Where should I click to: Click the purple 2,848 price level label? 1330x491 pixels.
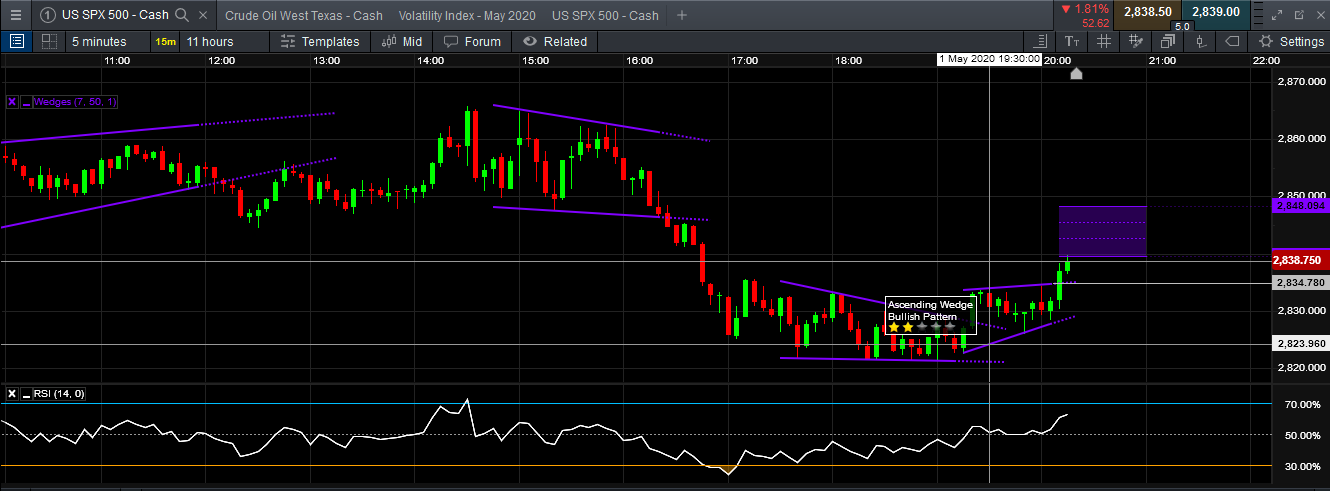pos(1299,205)
